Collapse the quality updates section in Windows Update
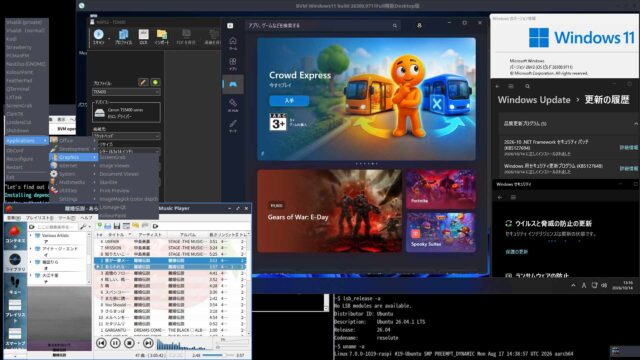The image size is (640, 360). tap(635, 124)
